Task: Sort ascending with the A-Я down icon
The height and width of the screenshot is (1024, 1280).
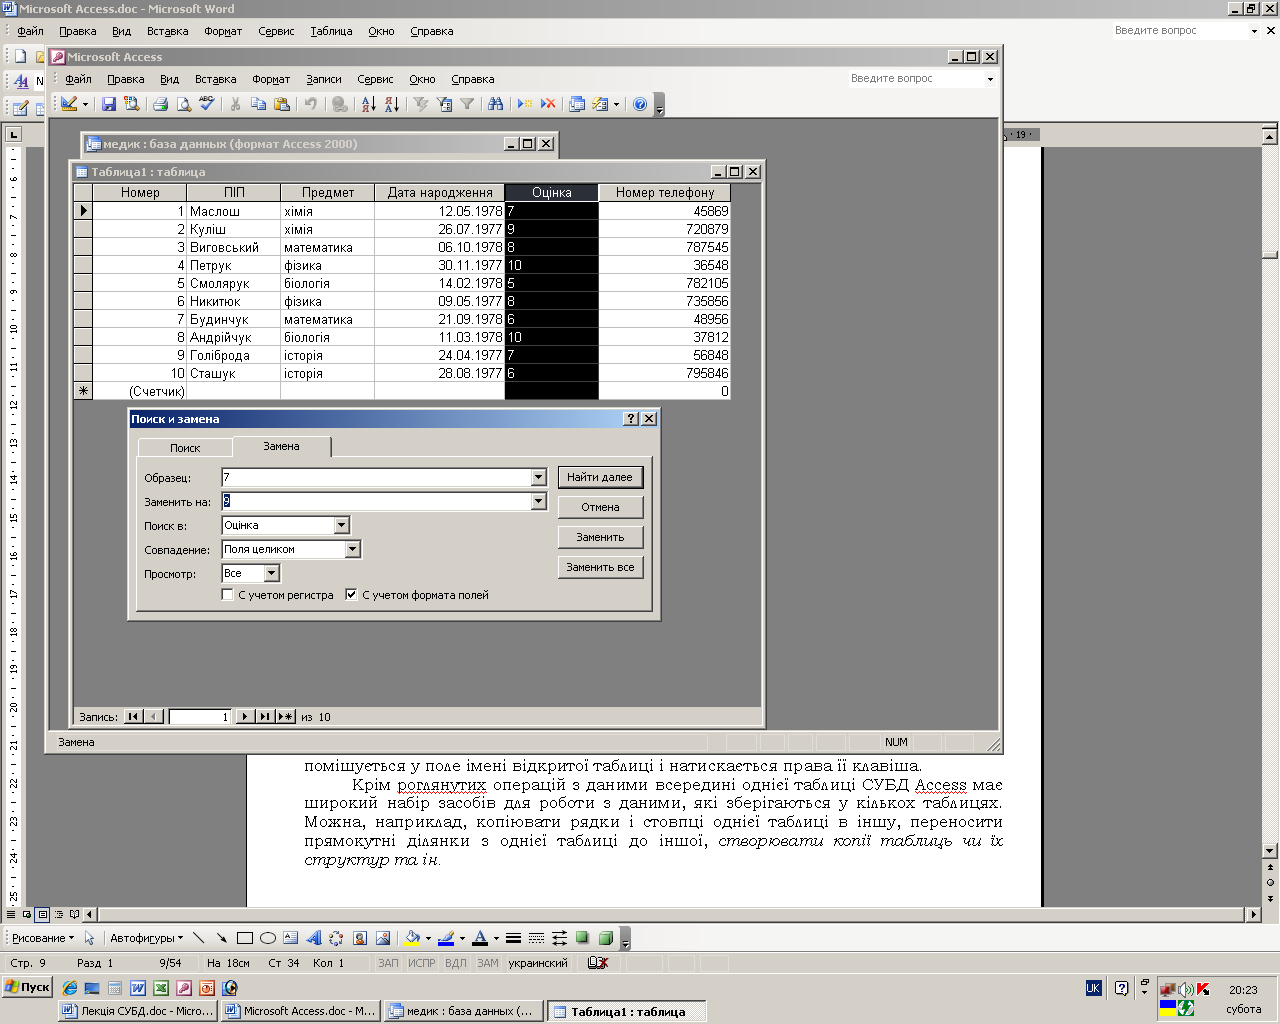Action: click(x=368, y=104)
